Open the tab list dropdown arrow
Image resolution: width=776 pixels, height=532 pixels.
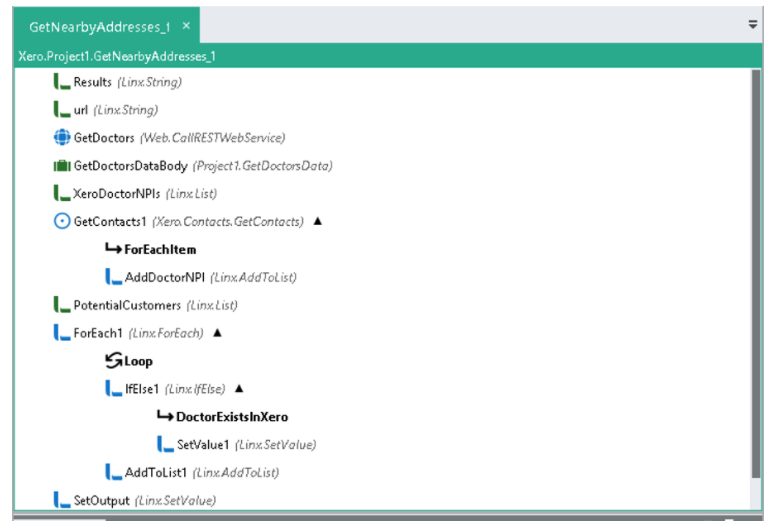click(x=753, y=24)
